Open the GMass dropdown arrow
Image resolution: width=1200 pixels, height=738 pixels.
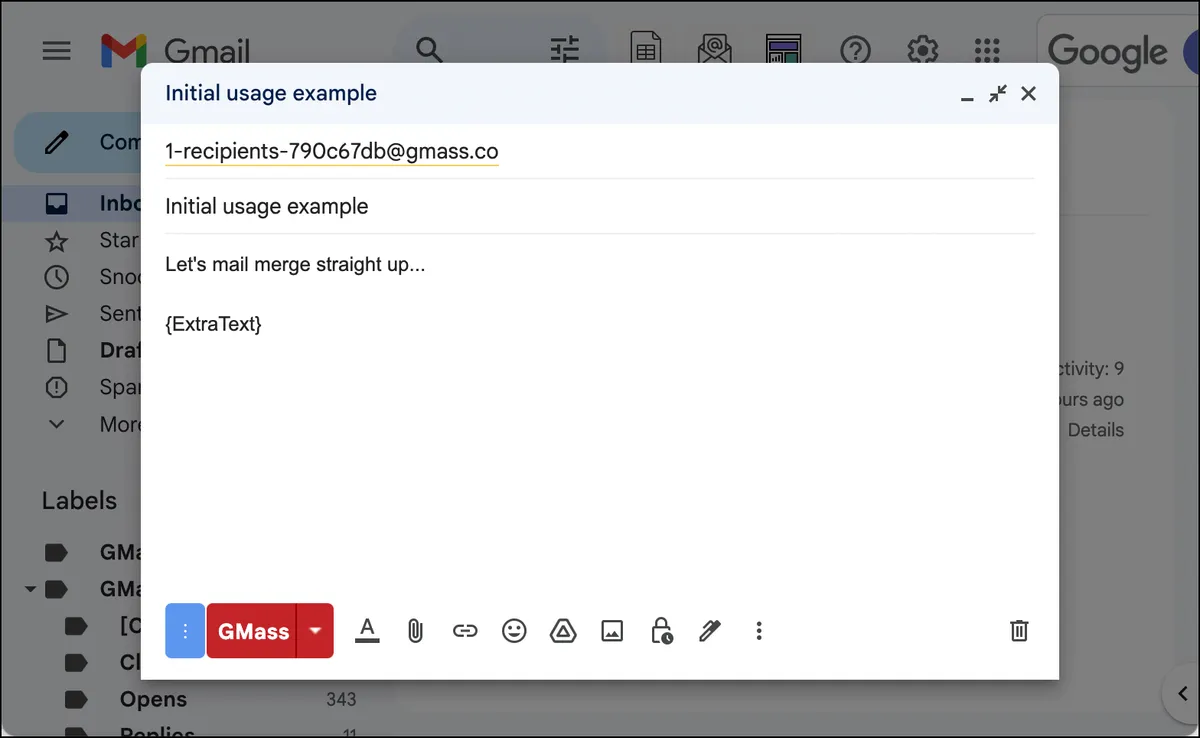pyautogui.click(x=316, y=631)
